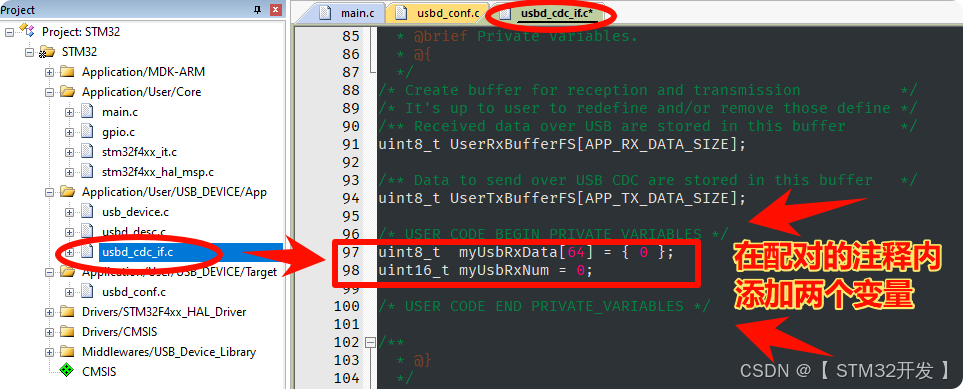Expand usbd_conf.c tree node dependencies
963x389 pixels.
click(x=69, y=292)
